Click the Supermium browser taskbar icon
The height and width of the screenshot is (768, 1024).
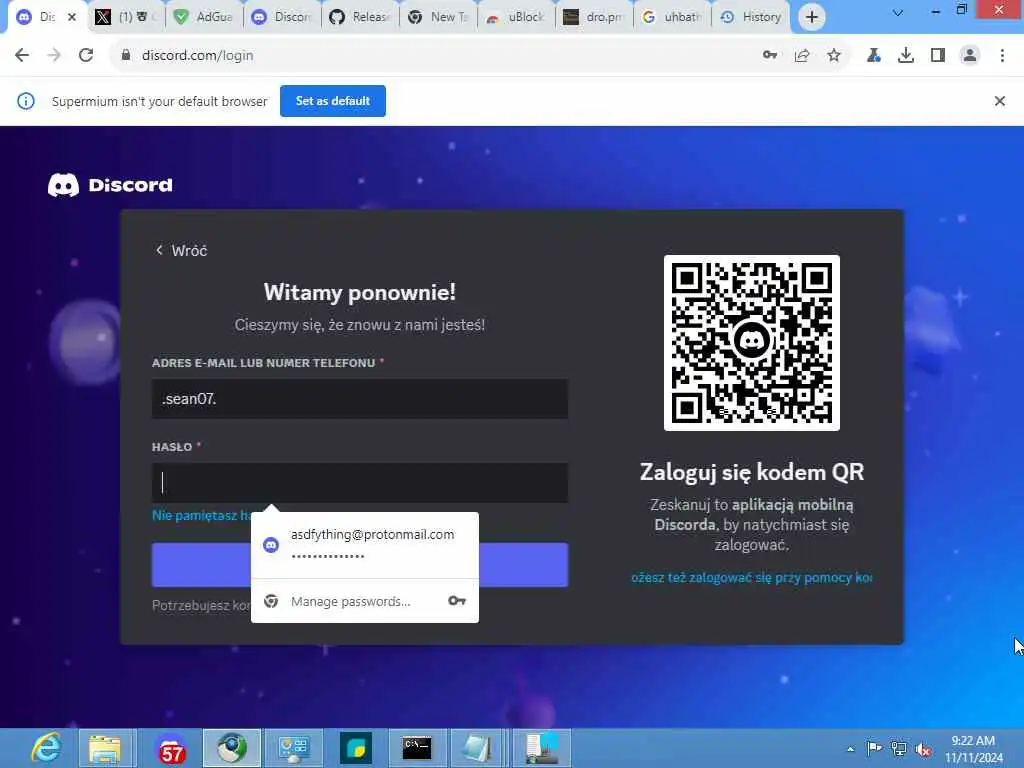[x=232, y=748]
